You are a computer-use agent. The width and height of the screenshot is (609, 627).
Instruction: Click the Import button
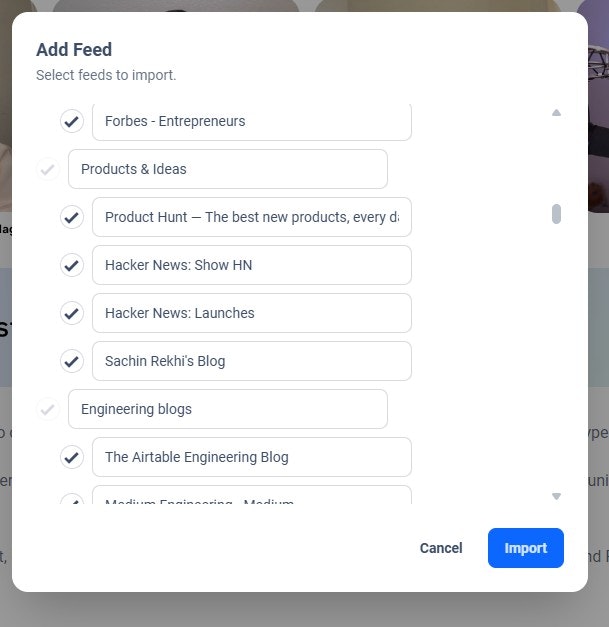[526, 548]
